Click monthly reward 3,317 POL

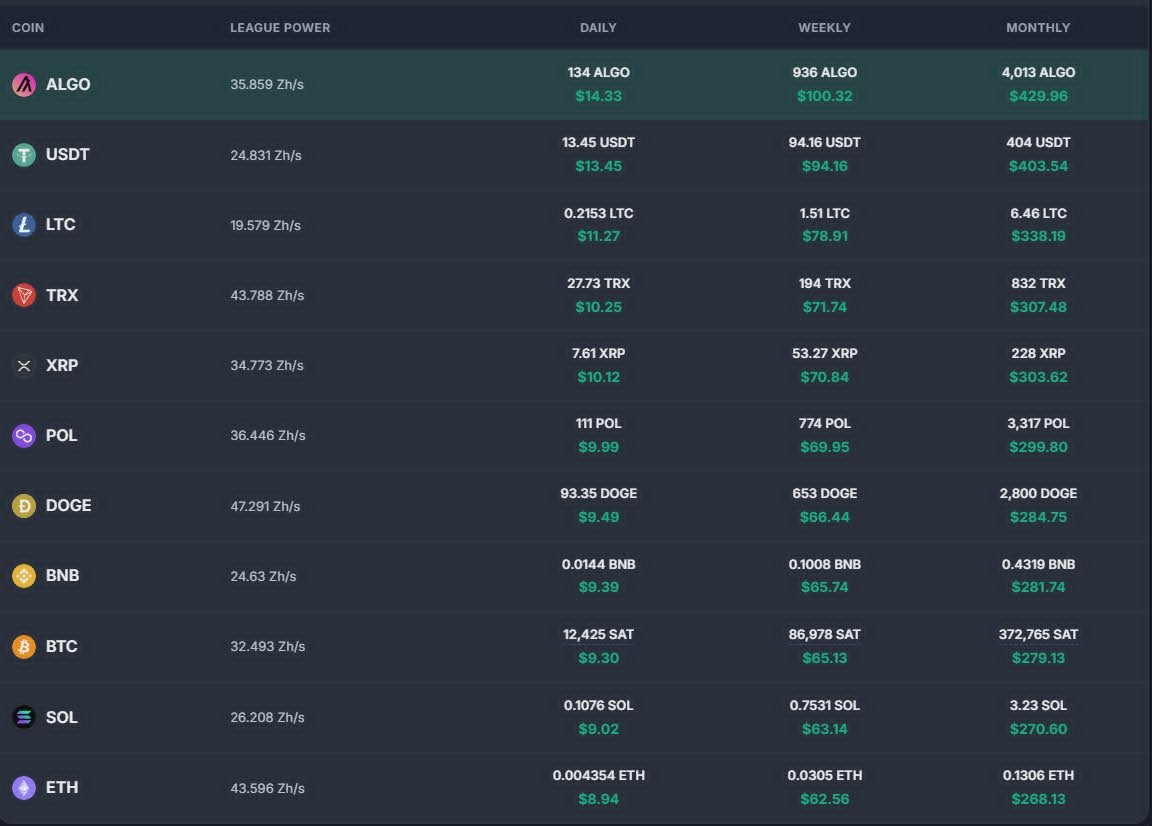[1038, 423]
